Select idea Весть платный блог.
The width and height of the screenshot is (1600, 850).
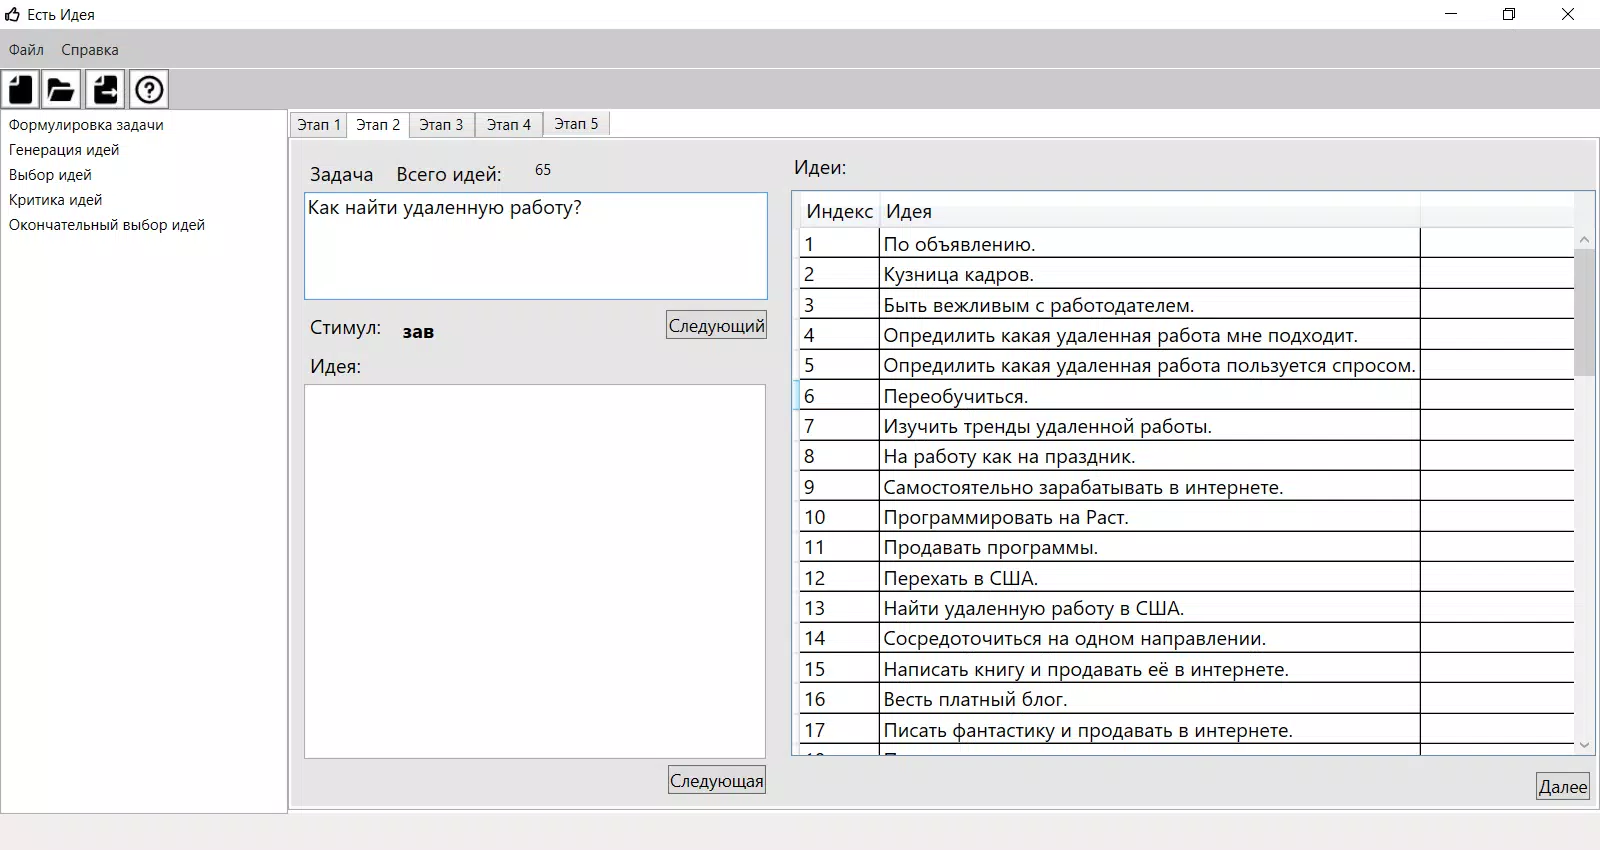1186,699
